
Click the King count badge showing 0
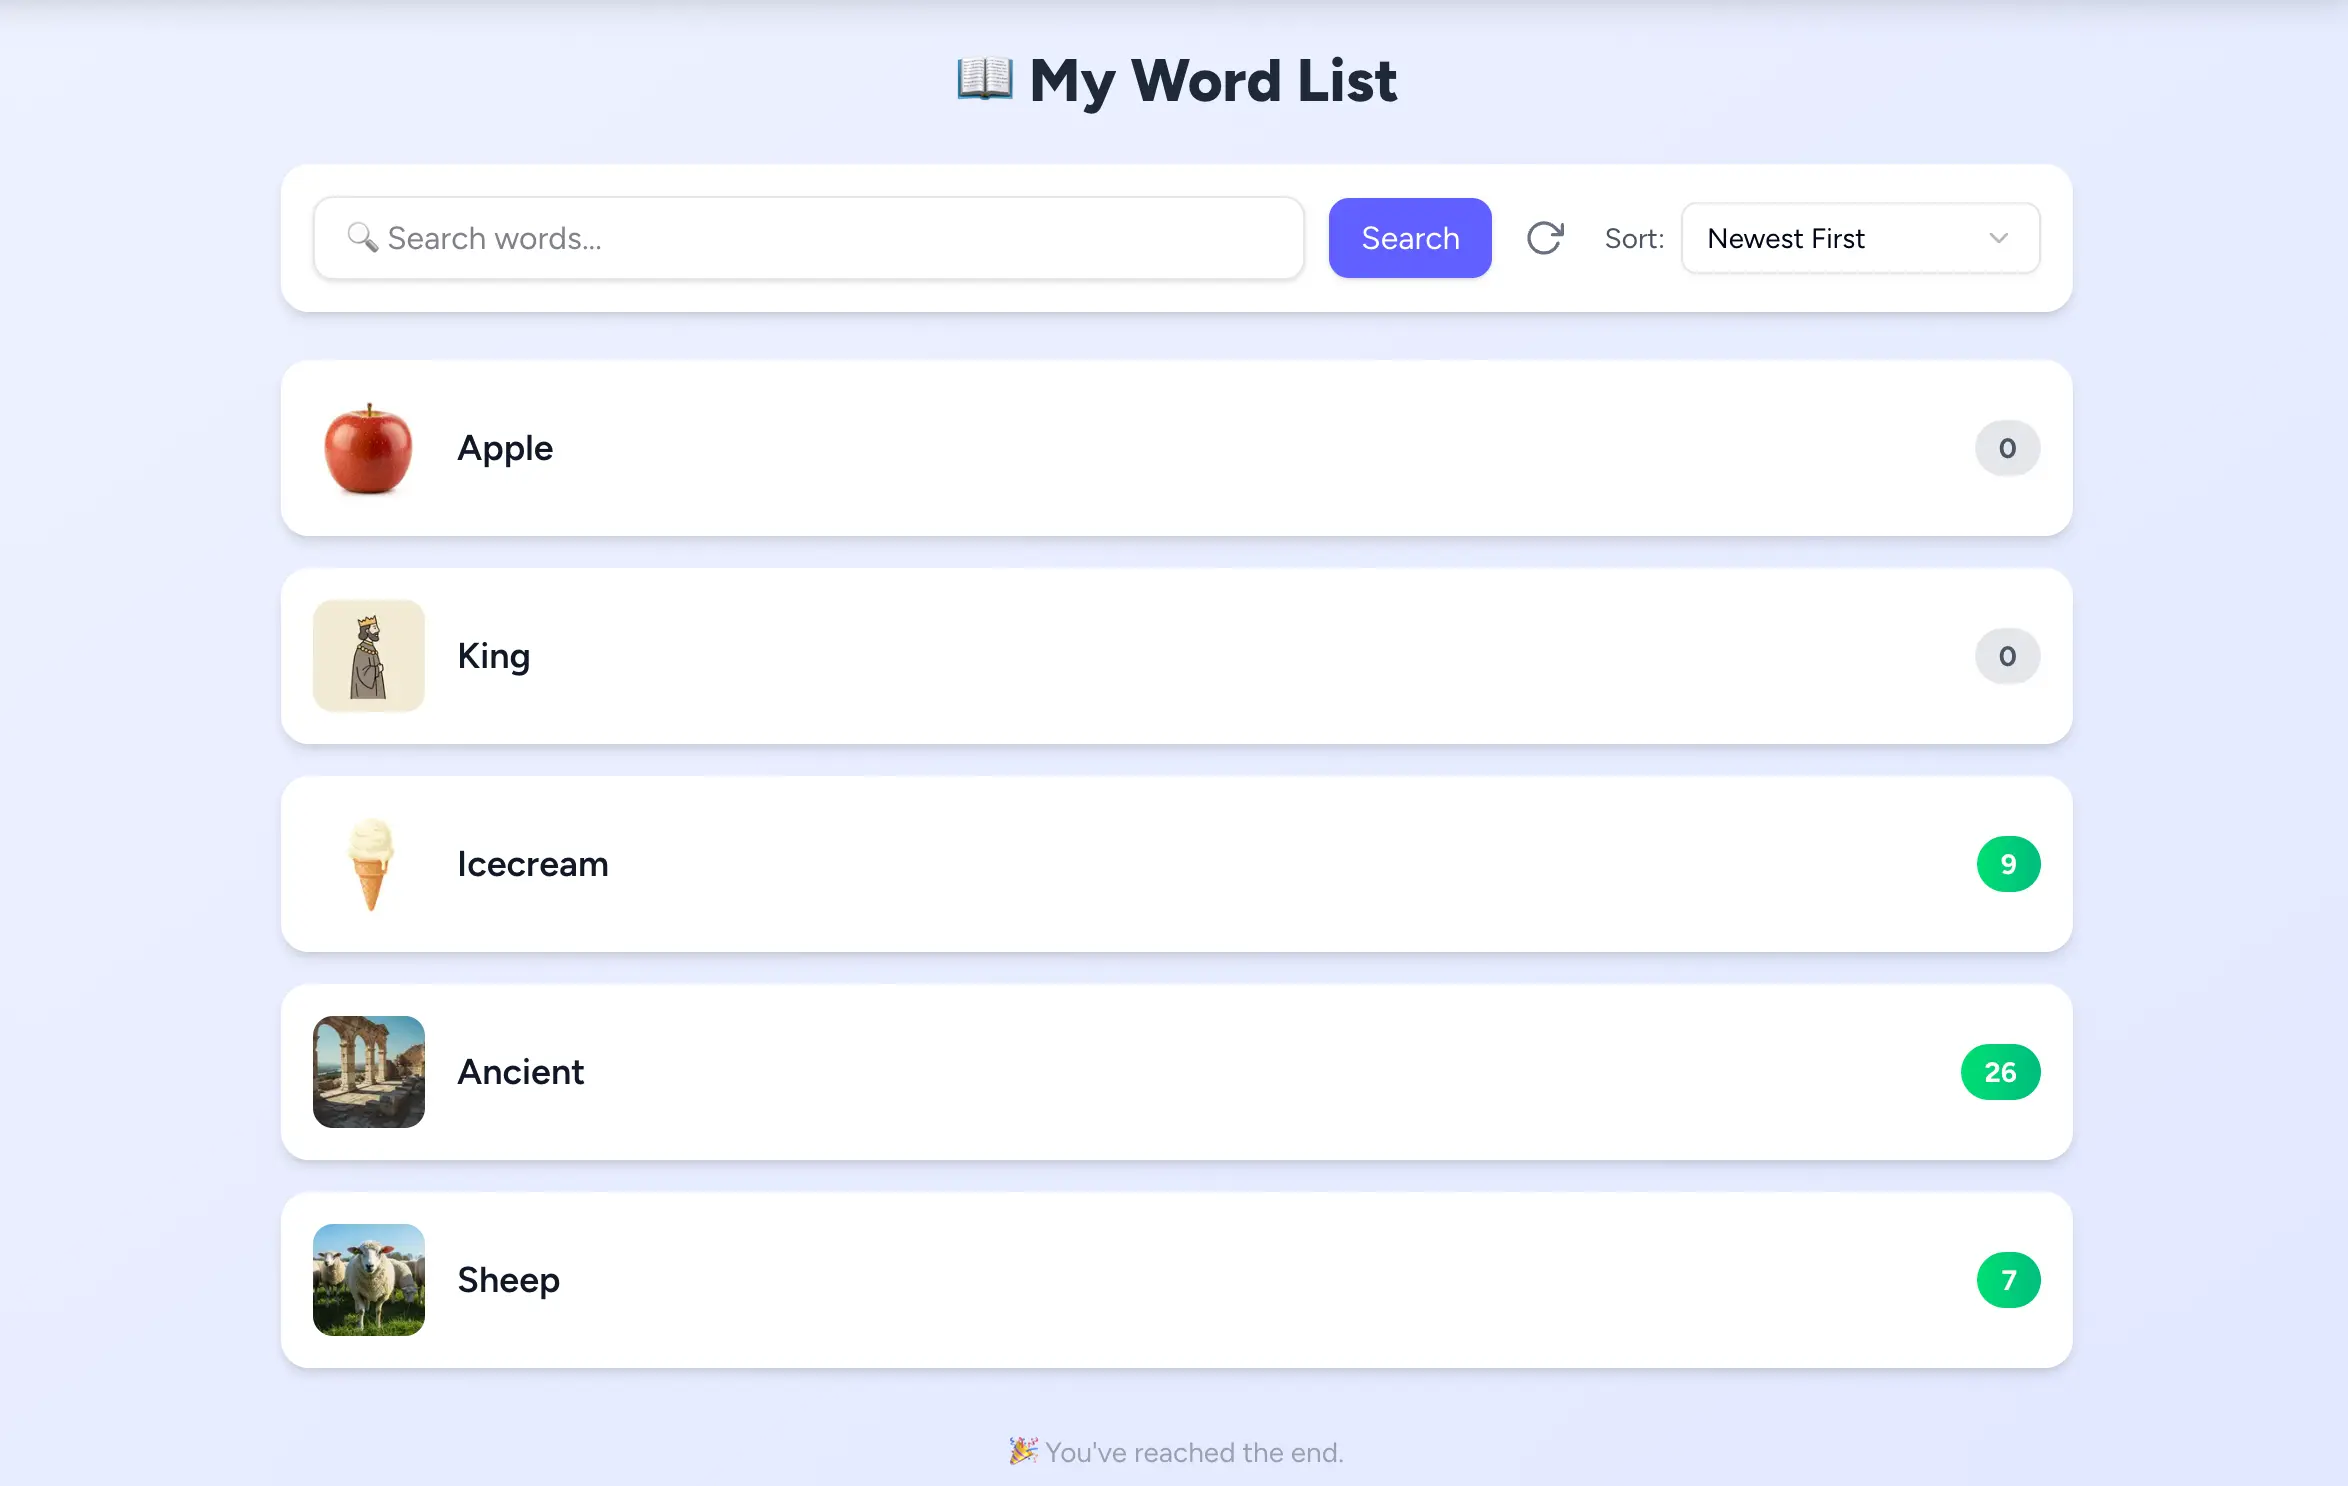[2006, 656]
